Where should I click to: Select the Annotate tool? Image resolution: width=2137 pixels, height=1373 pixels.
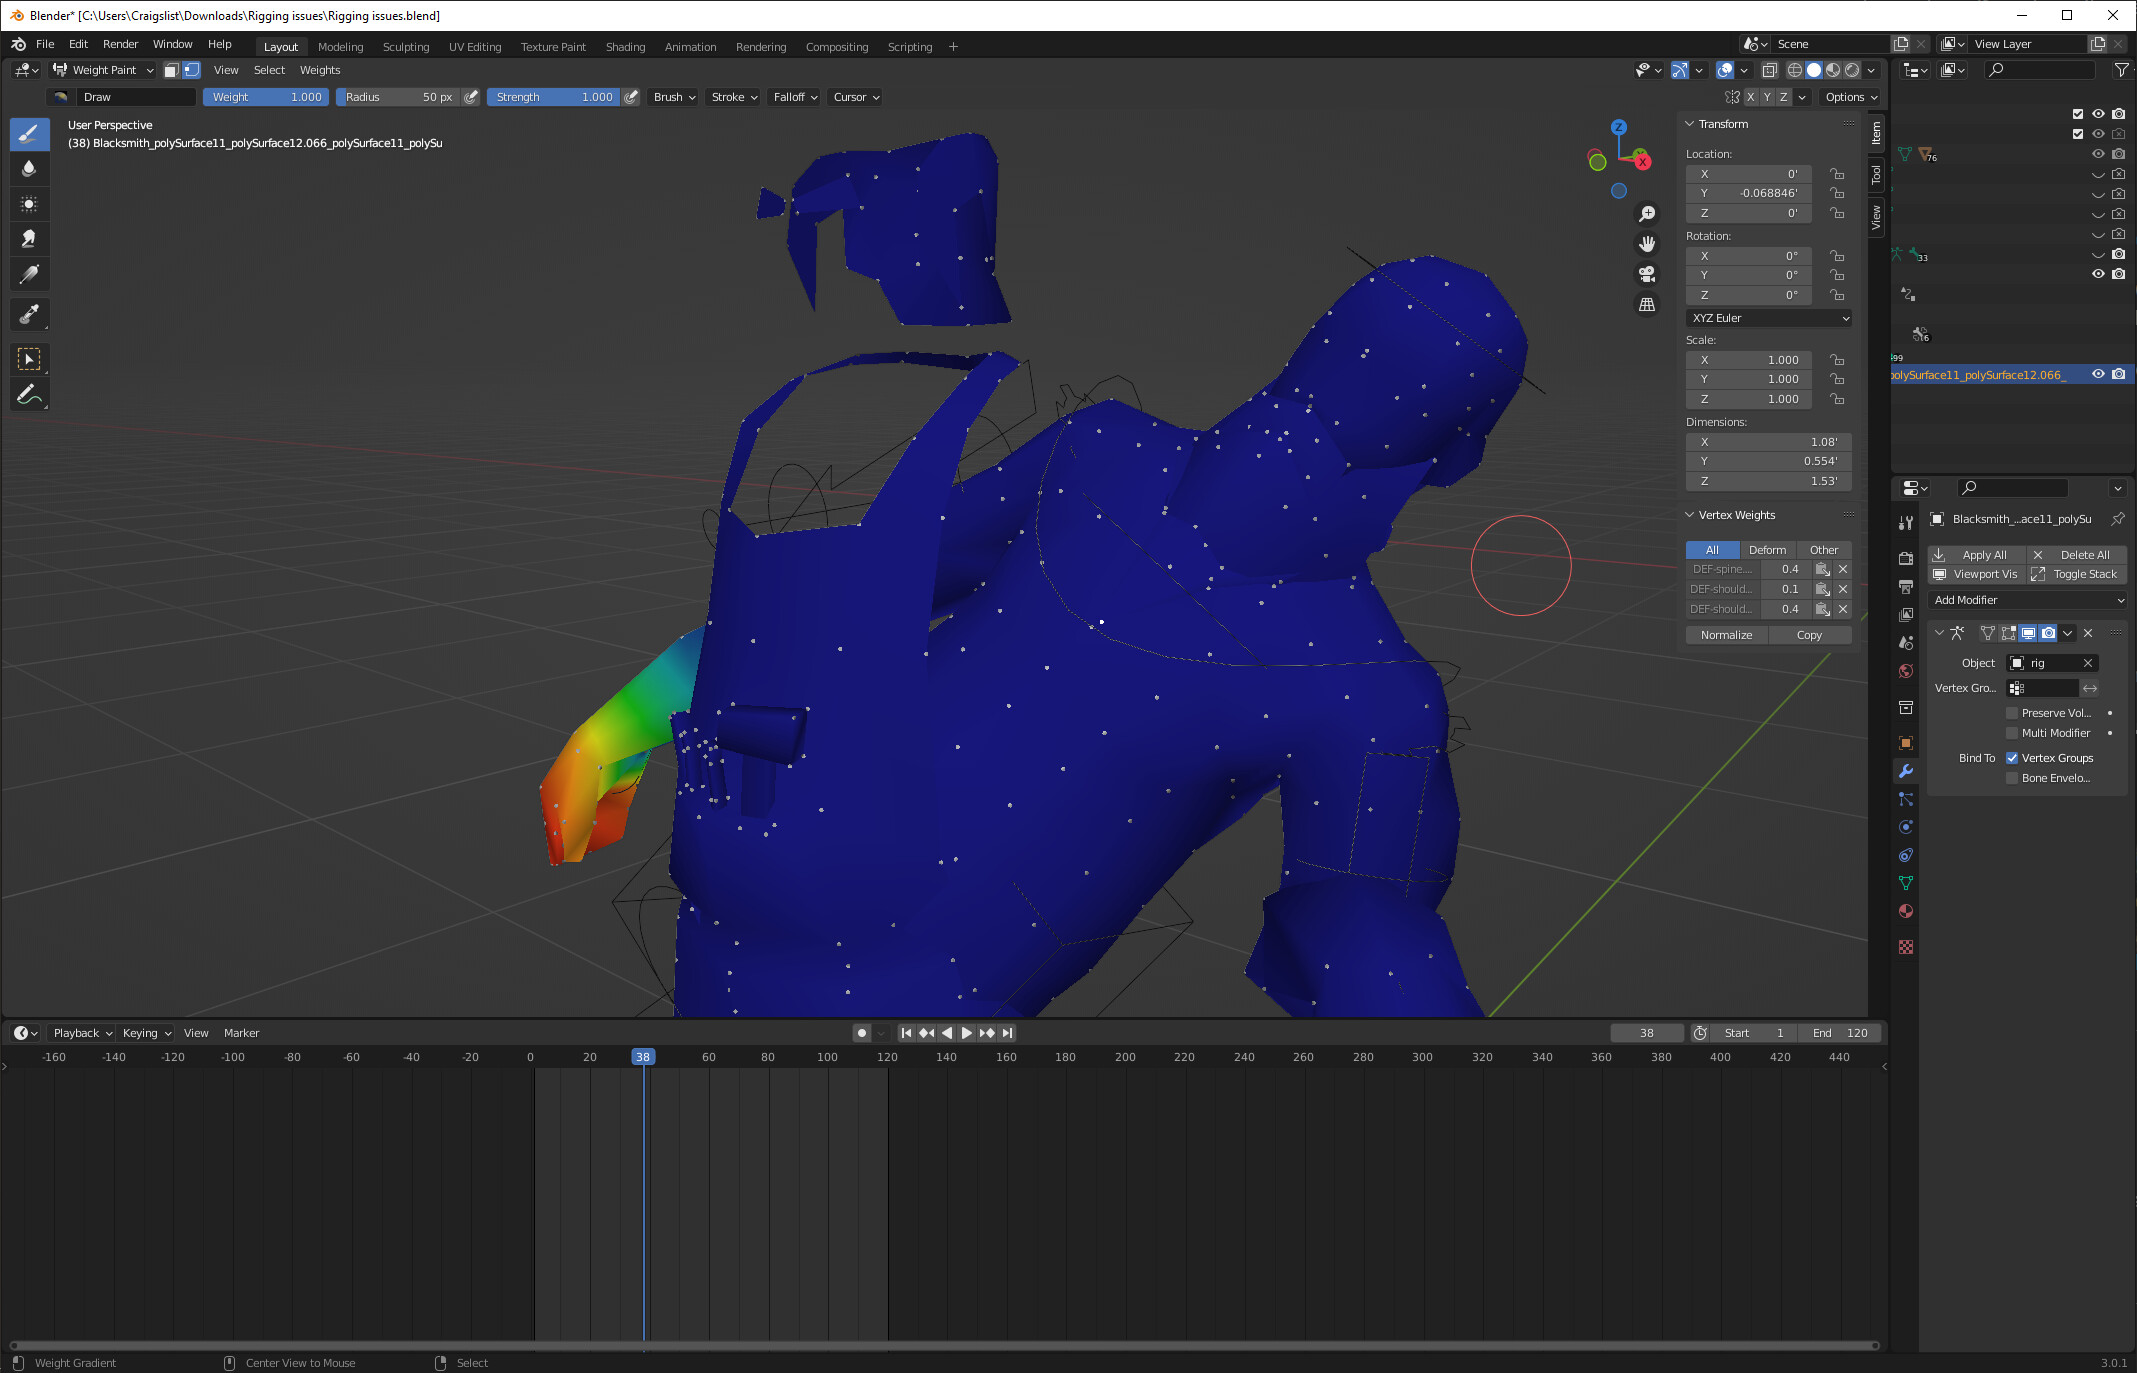[29, 395]
